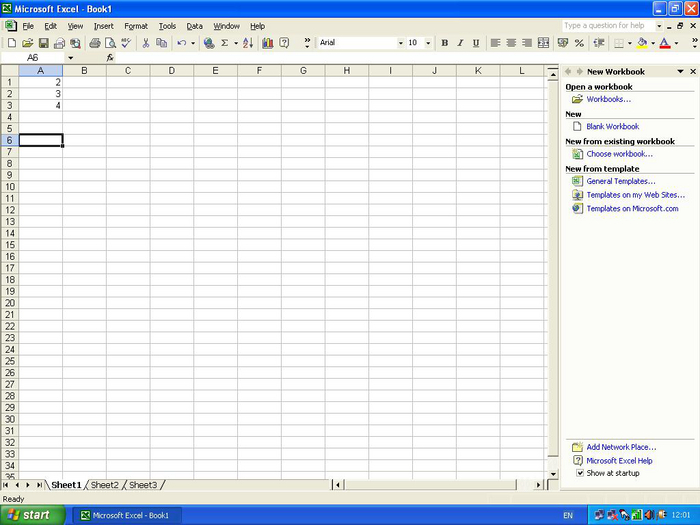Screen dimensions: 700x525
Task: Click the Cut scissors icon
Action: (x=145, y=43)
